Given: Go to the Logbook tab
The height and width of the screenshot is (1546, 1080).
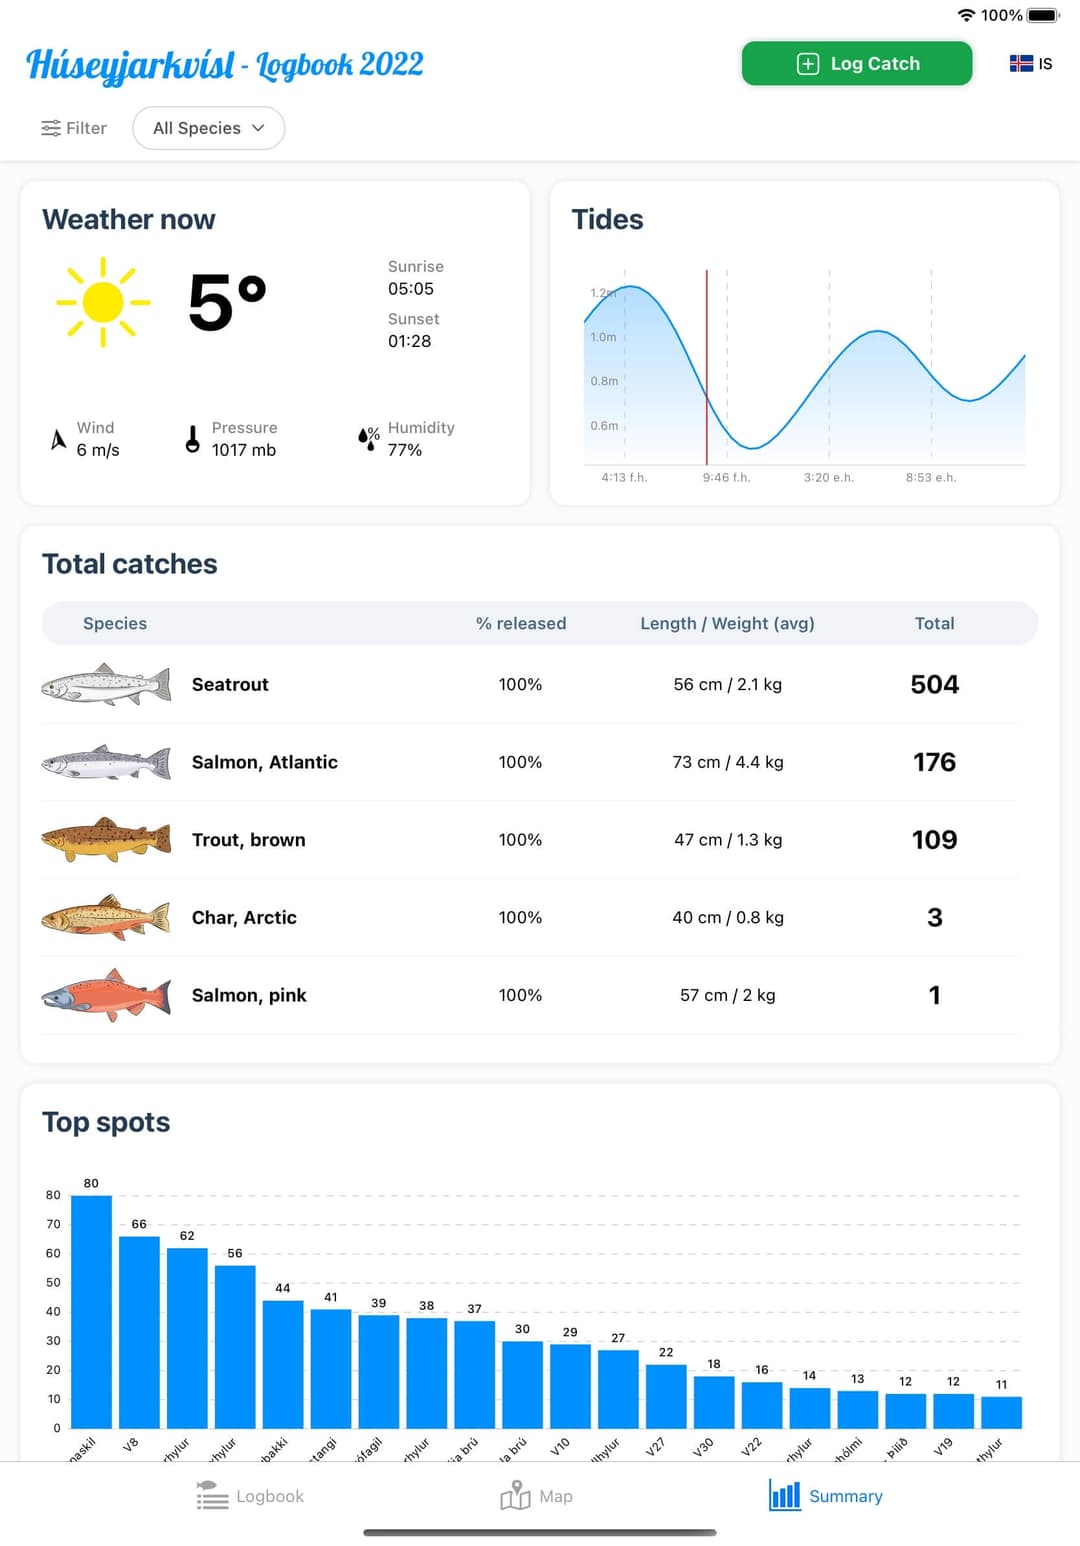Looking at the screenshot, I should click(250, 1496).
